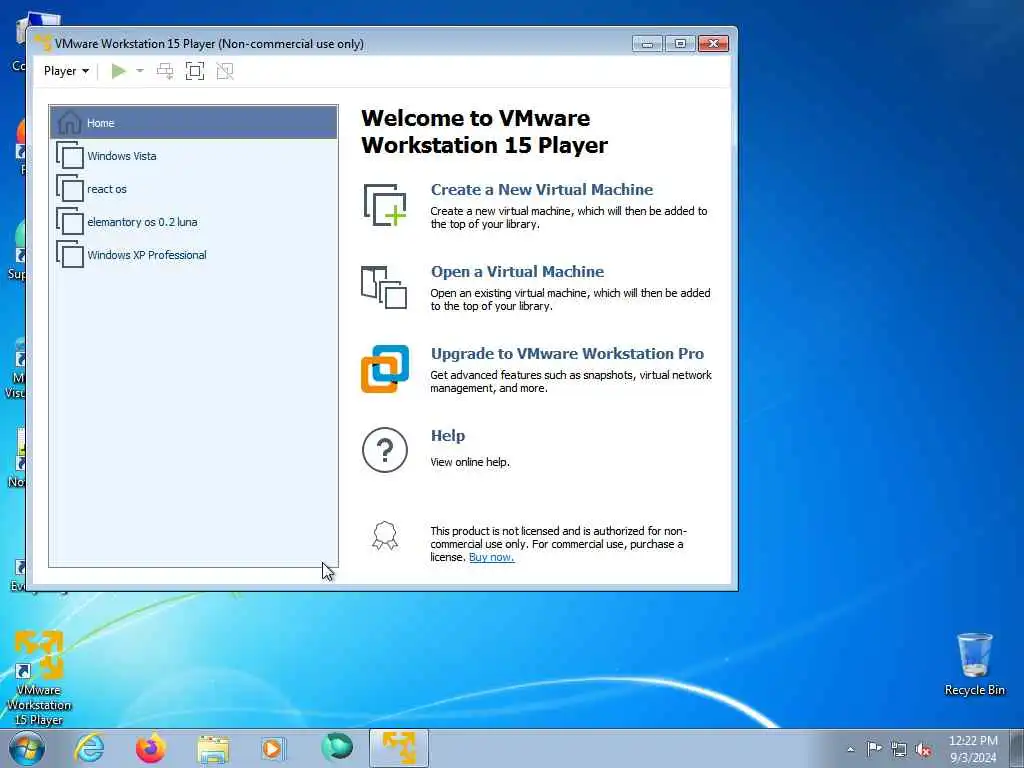The height and width of the screenshot is (768, 1024).
Task: Open the Windows Start menu
Action: click(27, 748)
